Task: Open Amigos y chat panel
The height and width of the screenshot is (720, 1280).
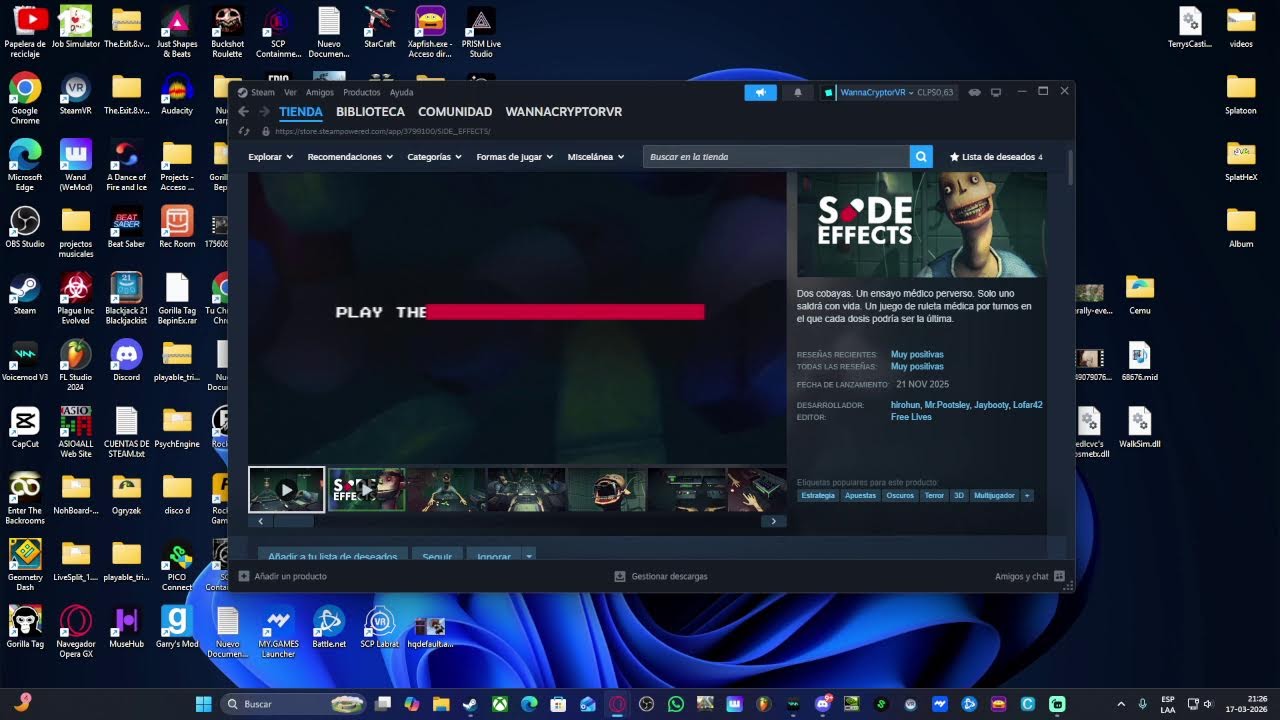Action: click(1029, 576)
